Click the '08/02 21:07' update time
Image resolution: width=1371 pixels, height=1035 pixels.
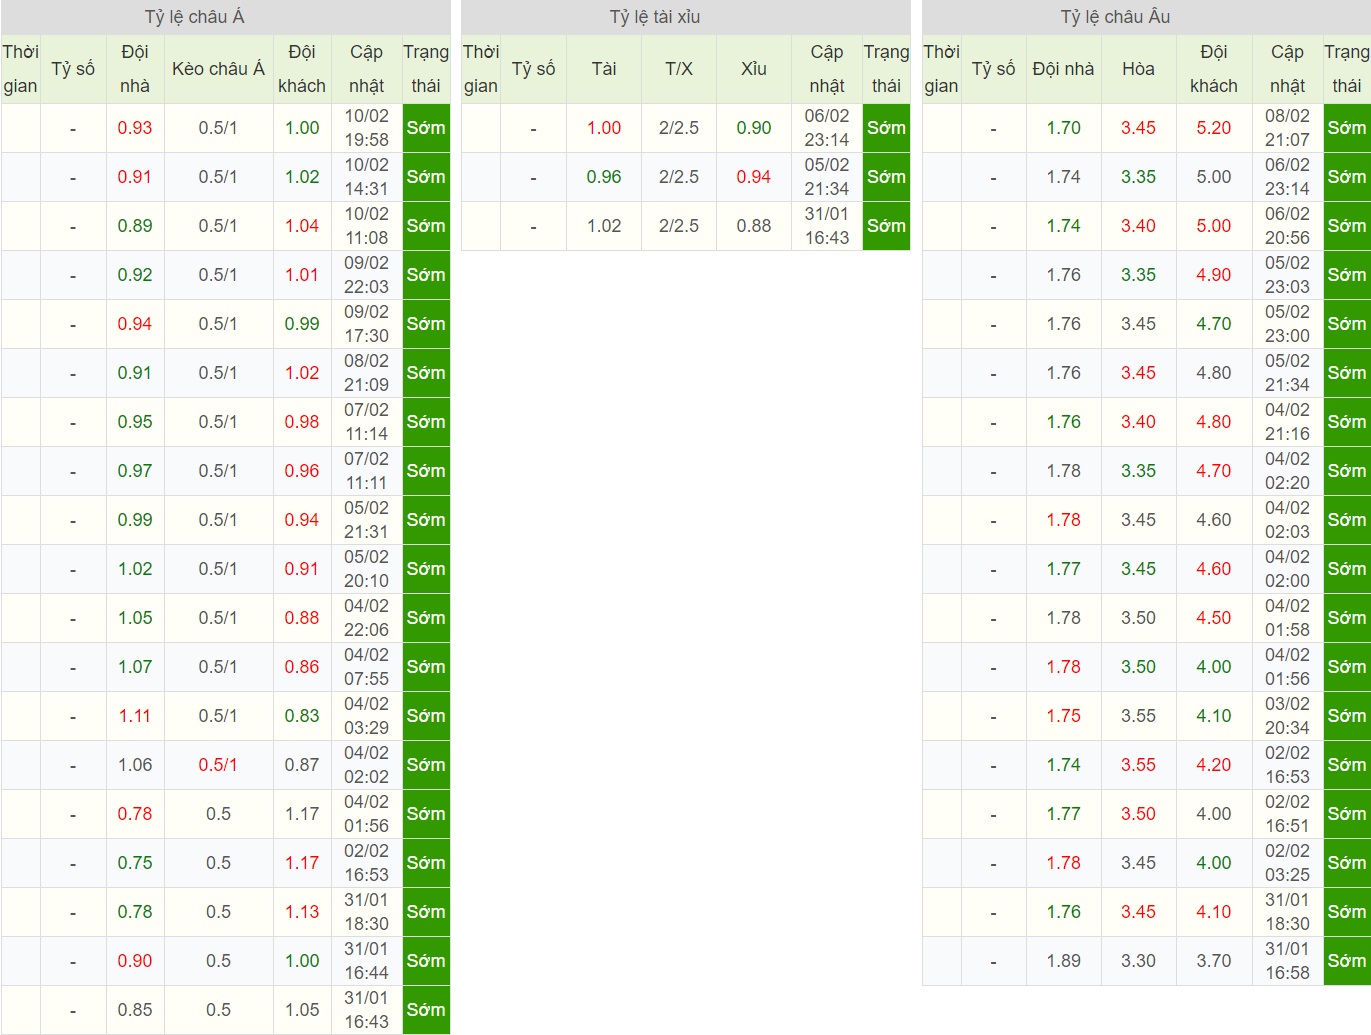[1287, 128]
